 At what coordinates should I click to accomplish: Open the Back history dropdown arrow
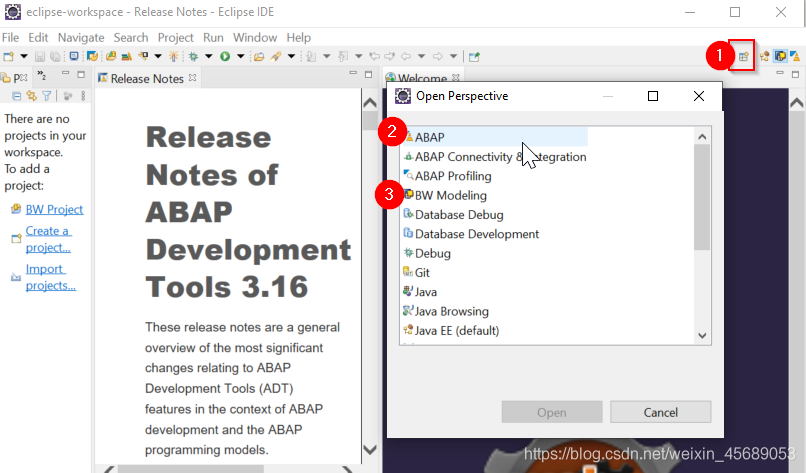click(422, 57)
